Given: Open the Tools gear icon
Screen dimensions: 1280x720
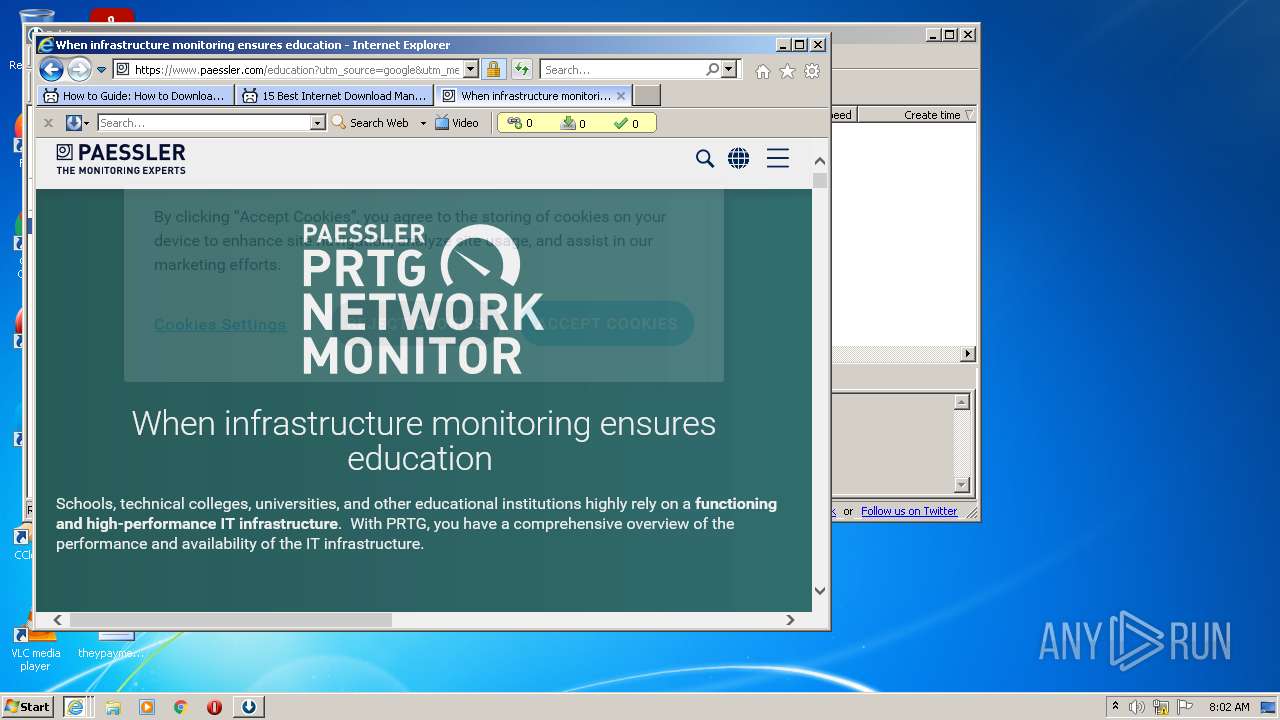Looking at the screenshot, I should 812,71.
